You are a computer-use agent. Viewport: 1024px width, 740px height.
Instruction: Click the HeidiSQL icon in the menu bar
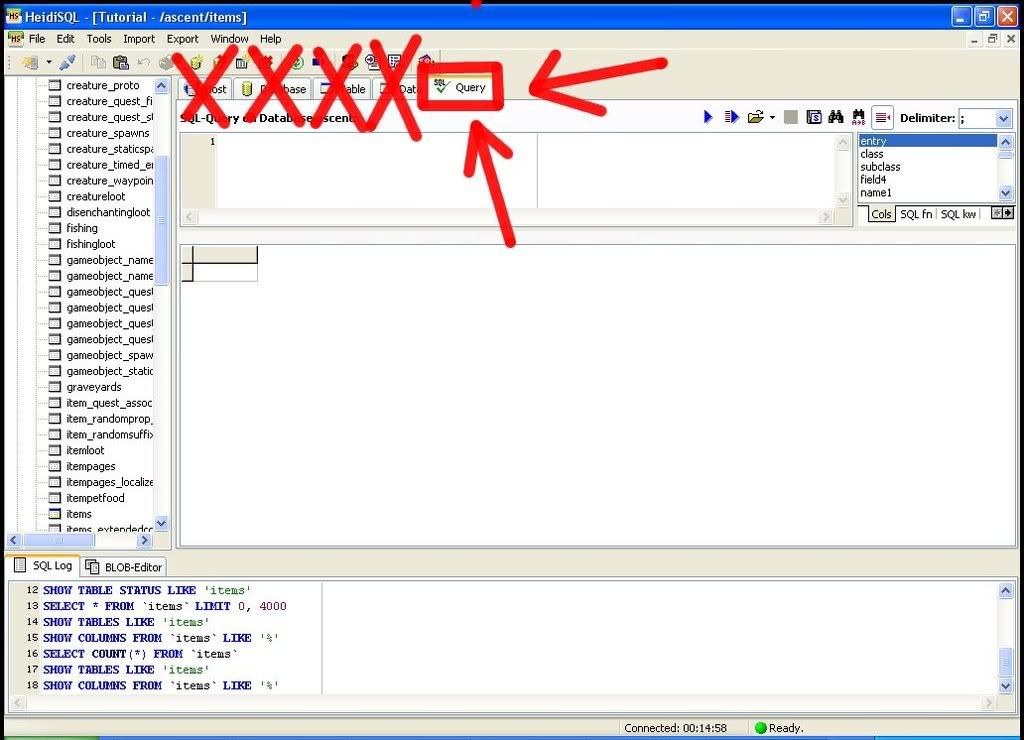(15, 39)
